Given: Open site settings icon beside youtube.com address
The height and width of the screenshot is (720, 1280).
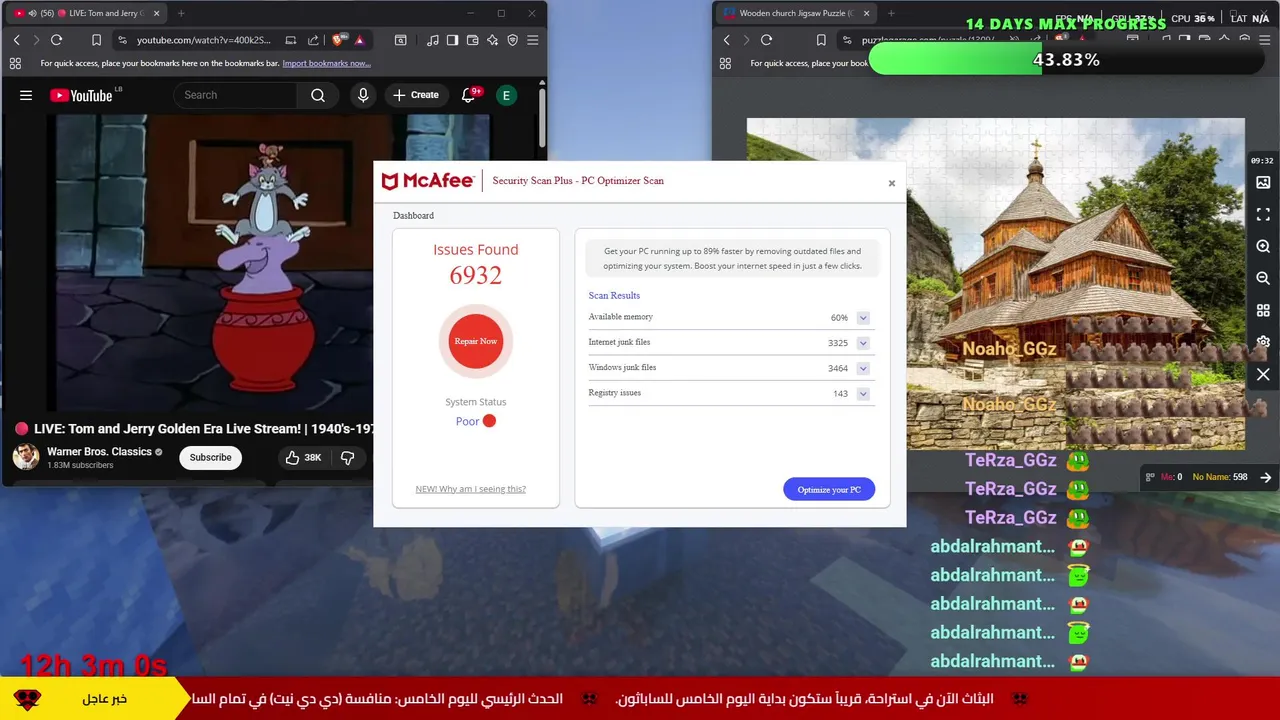Looking at the screenshot, I should pyautogui.click(x=122, y=40).
